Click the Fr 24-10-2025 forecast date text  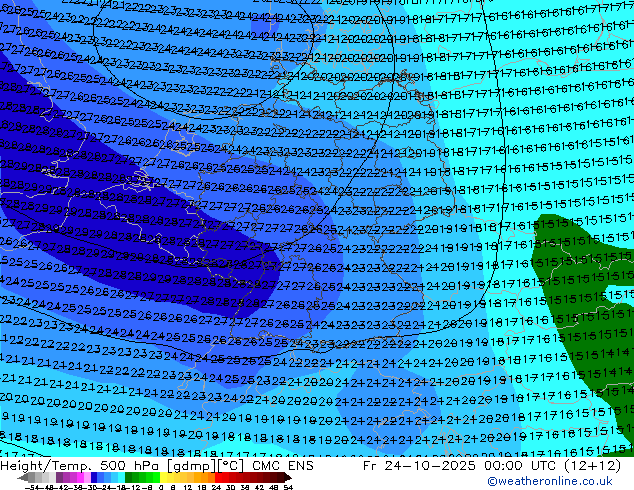tap(398, 466)
